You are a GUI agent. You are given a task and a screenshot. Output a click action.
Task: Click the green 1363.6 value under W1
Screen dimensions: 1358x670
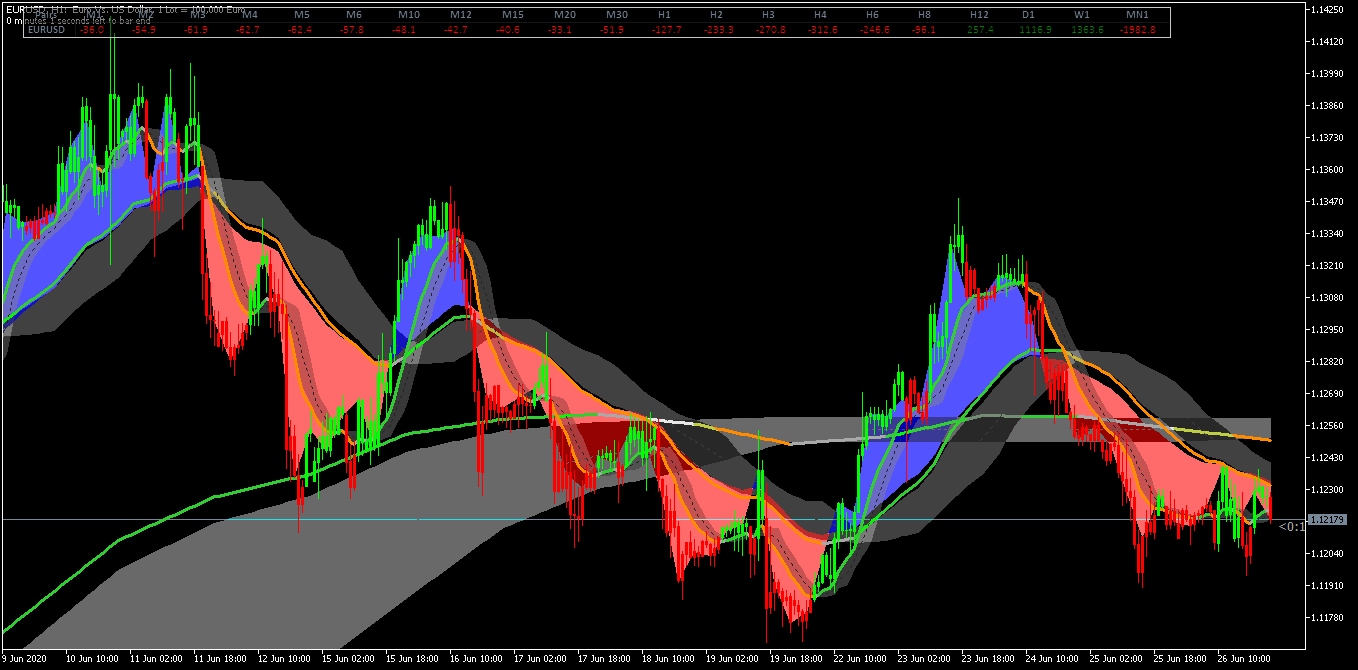click(1088, 30)
